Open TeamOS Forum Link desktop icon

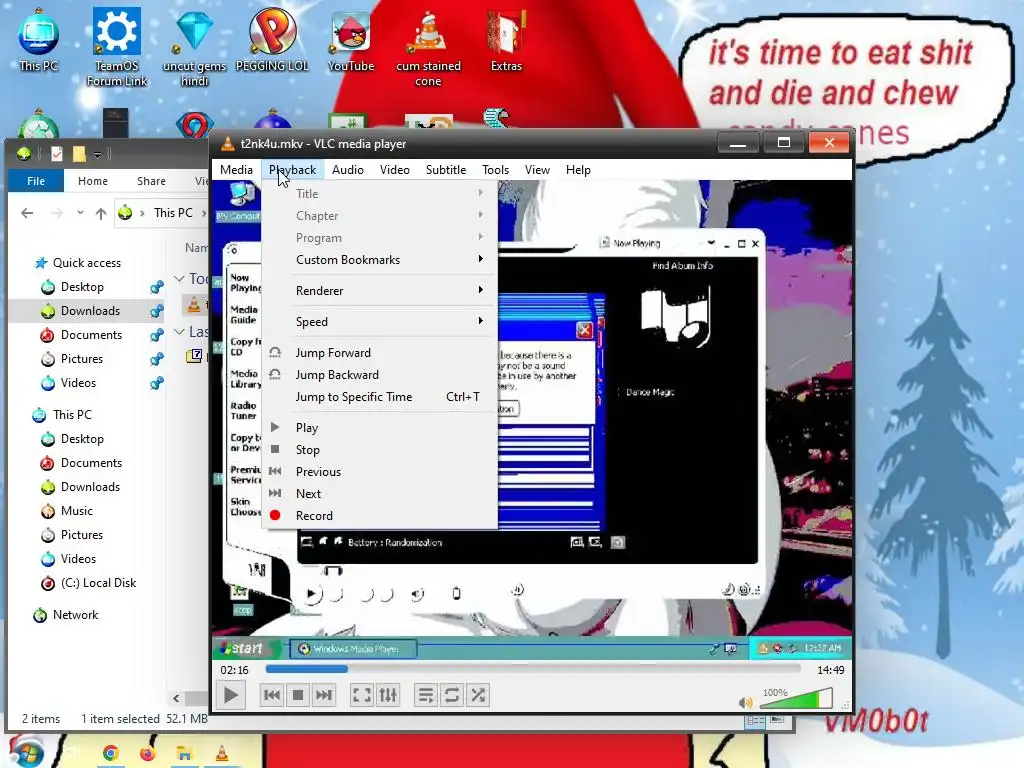[117, 47]
